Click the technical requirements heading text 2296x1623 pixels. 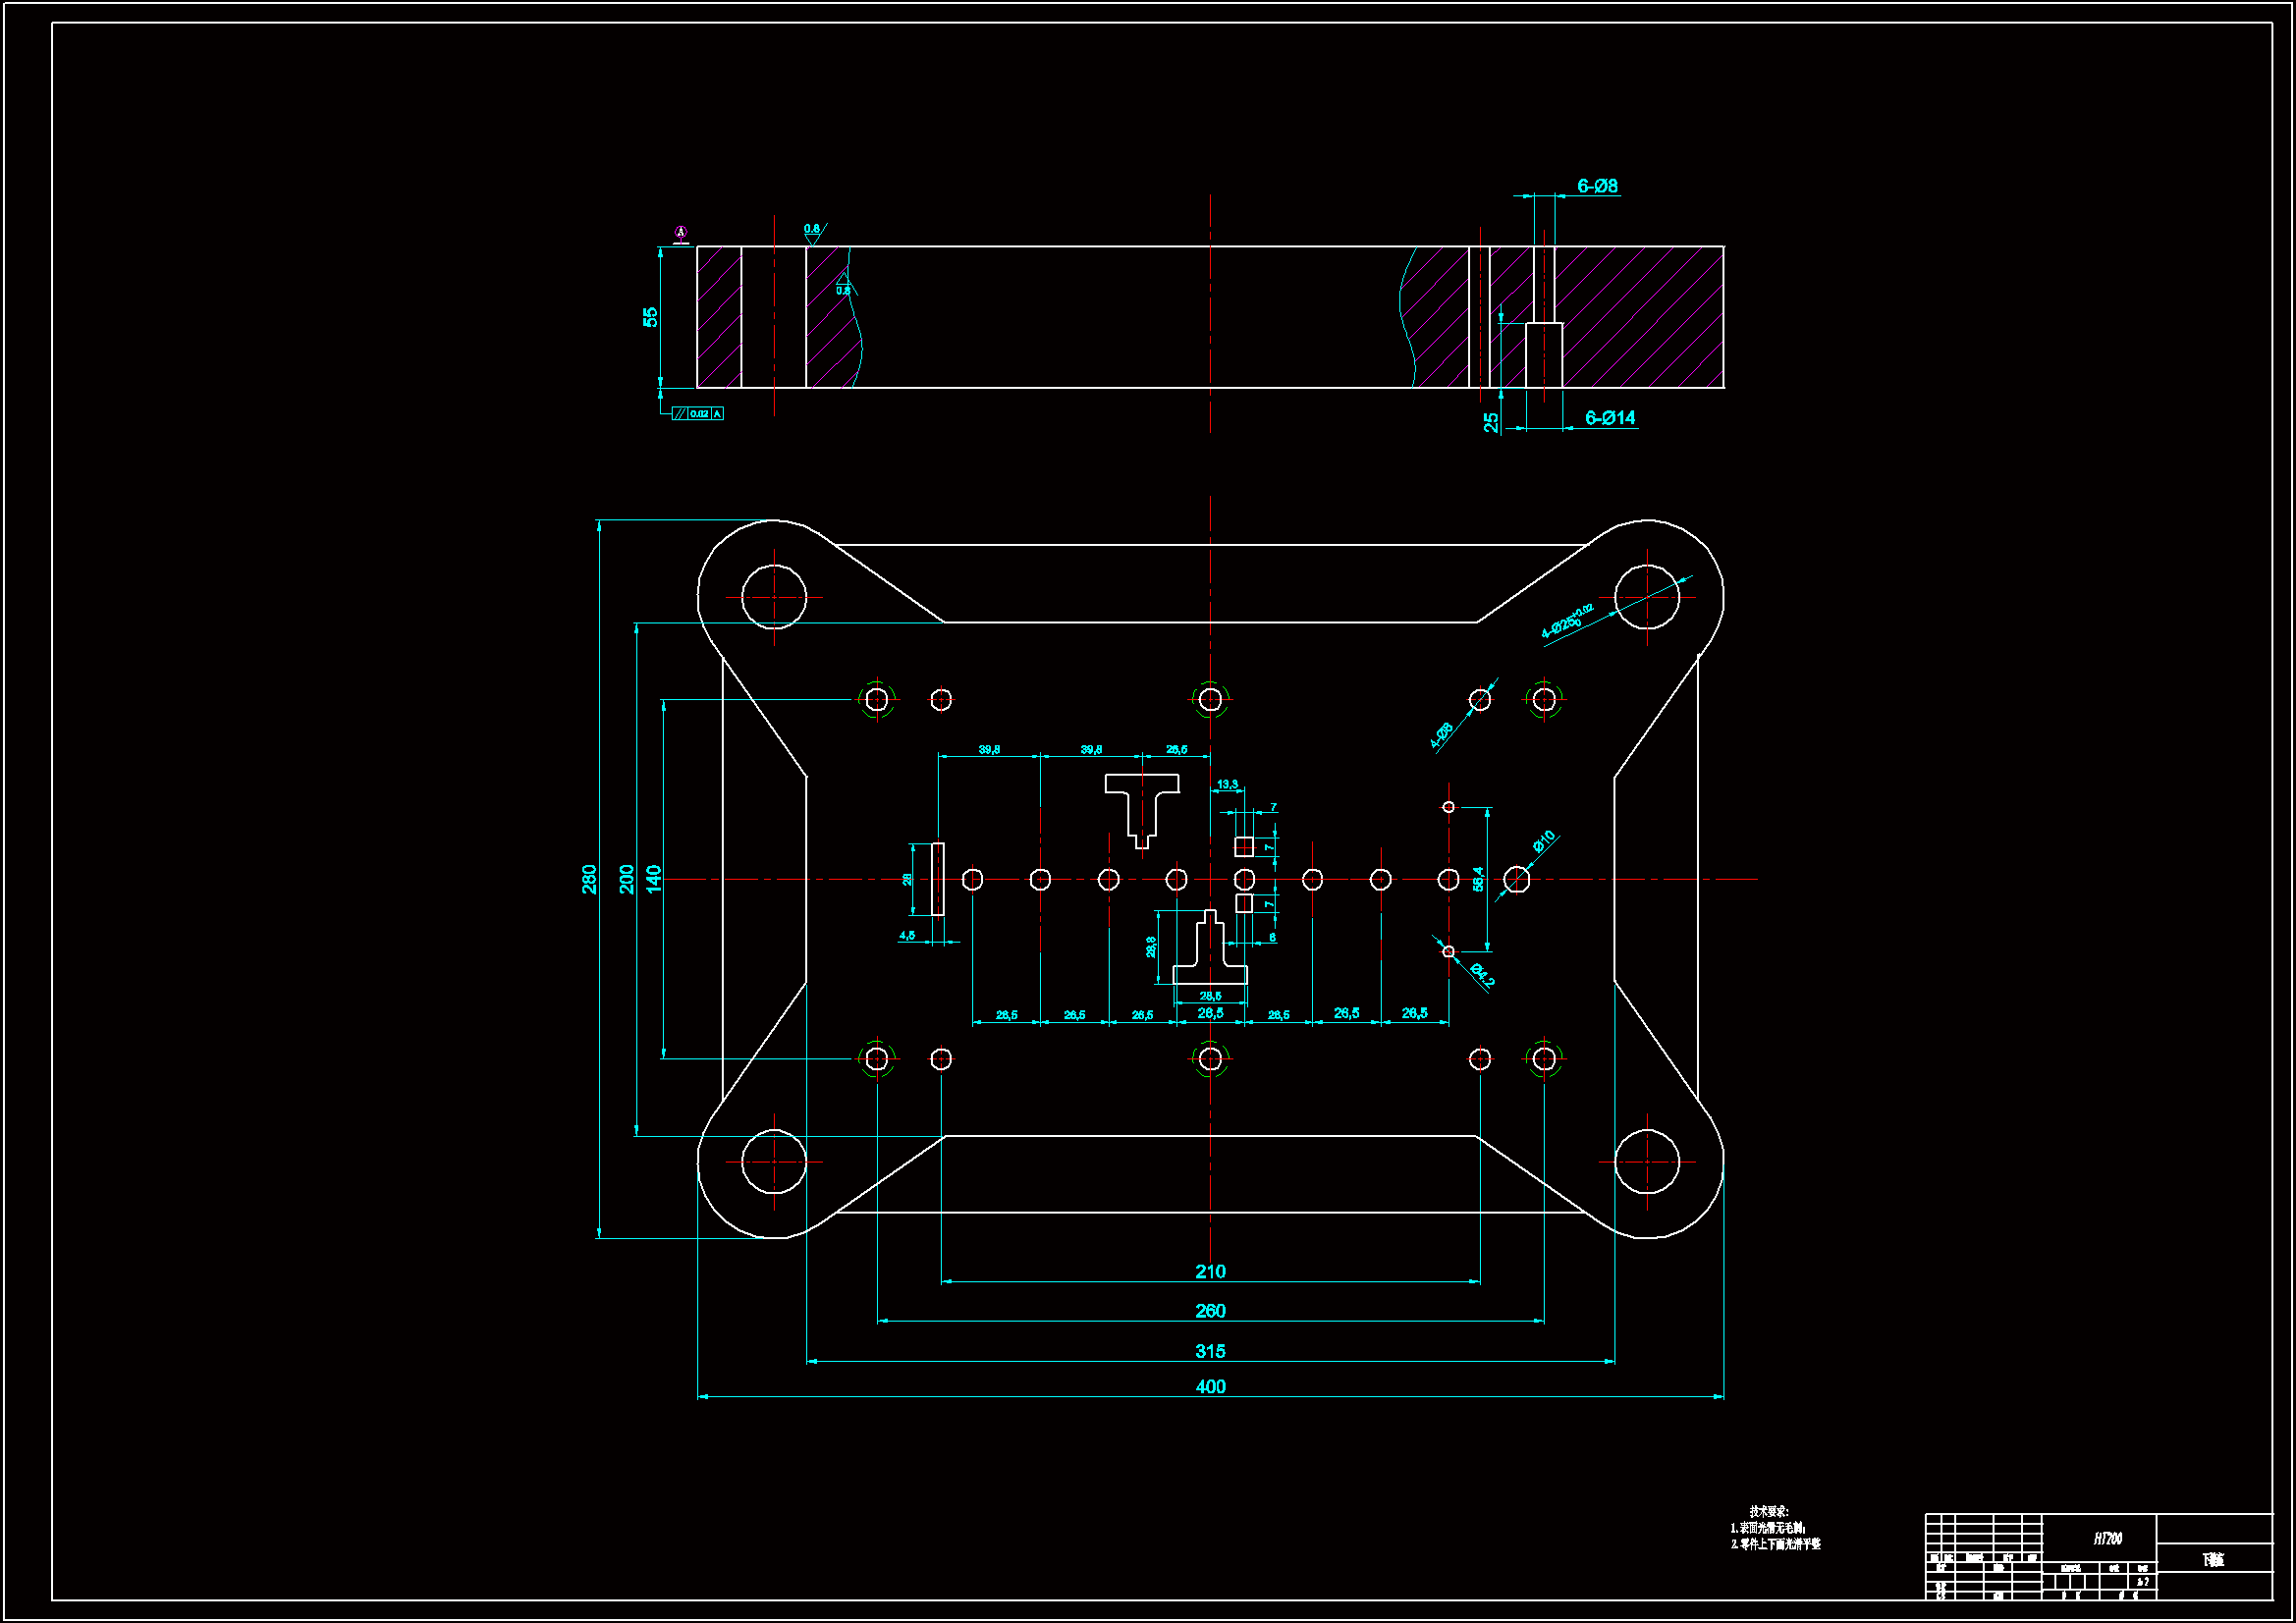point(1768,1511)
